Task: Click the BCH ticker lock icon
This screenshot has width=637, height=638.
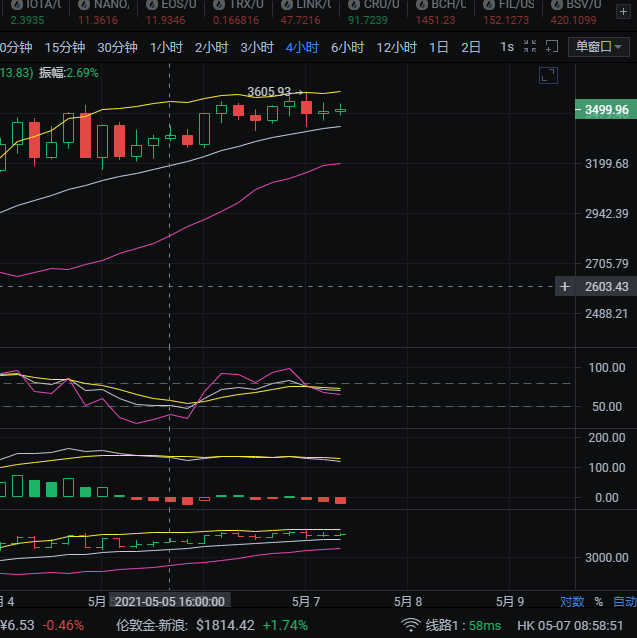Action: (x=420, y=5)
